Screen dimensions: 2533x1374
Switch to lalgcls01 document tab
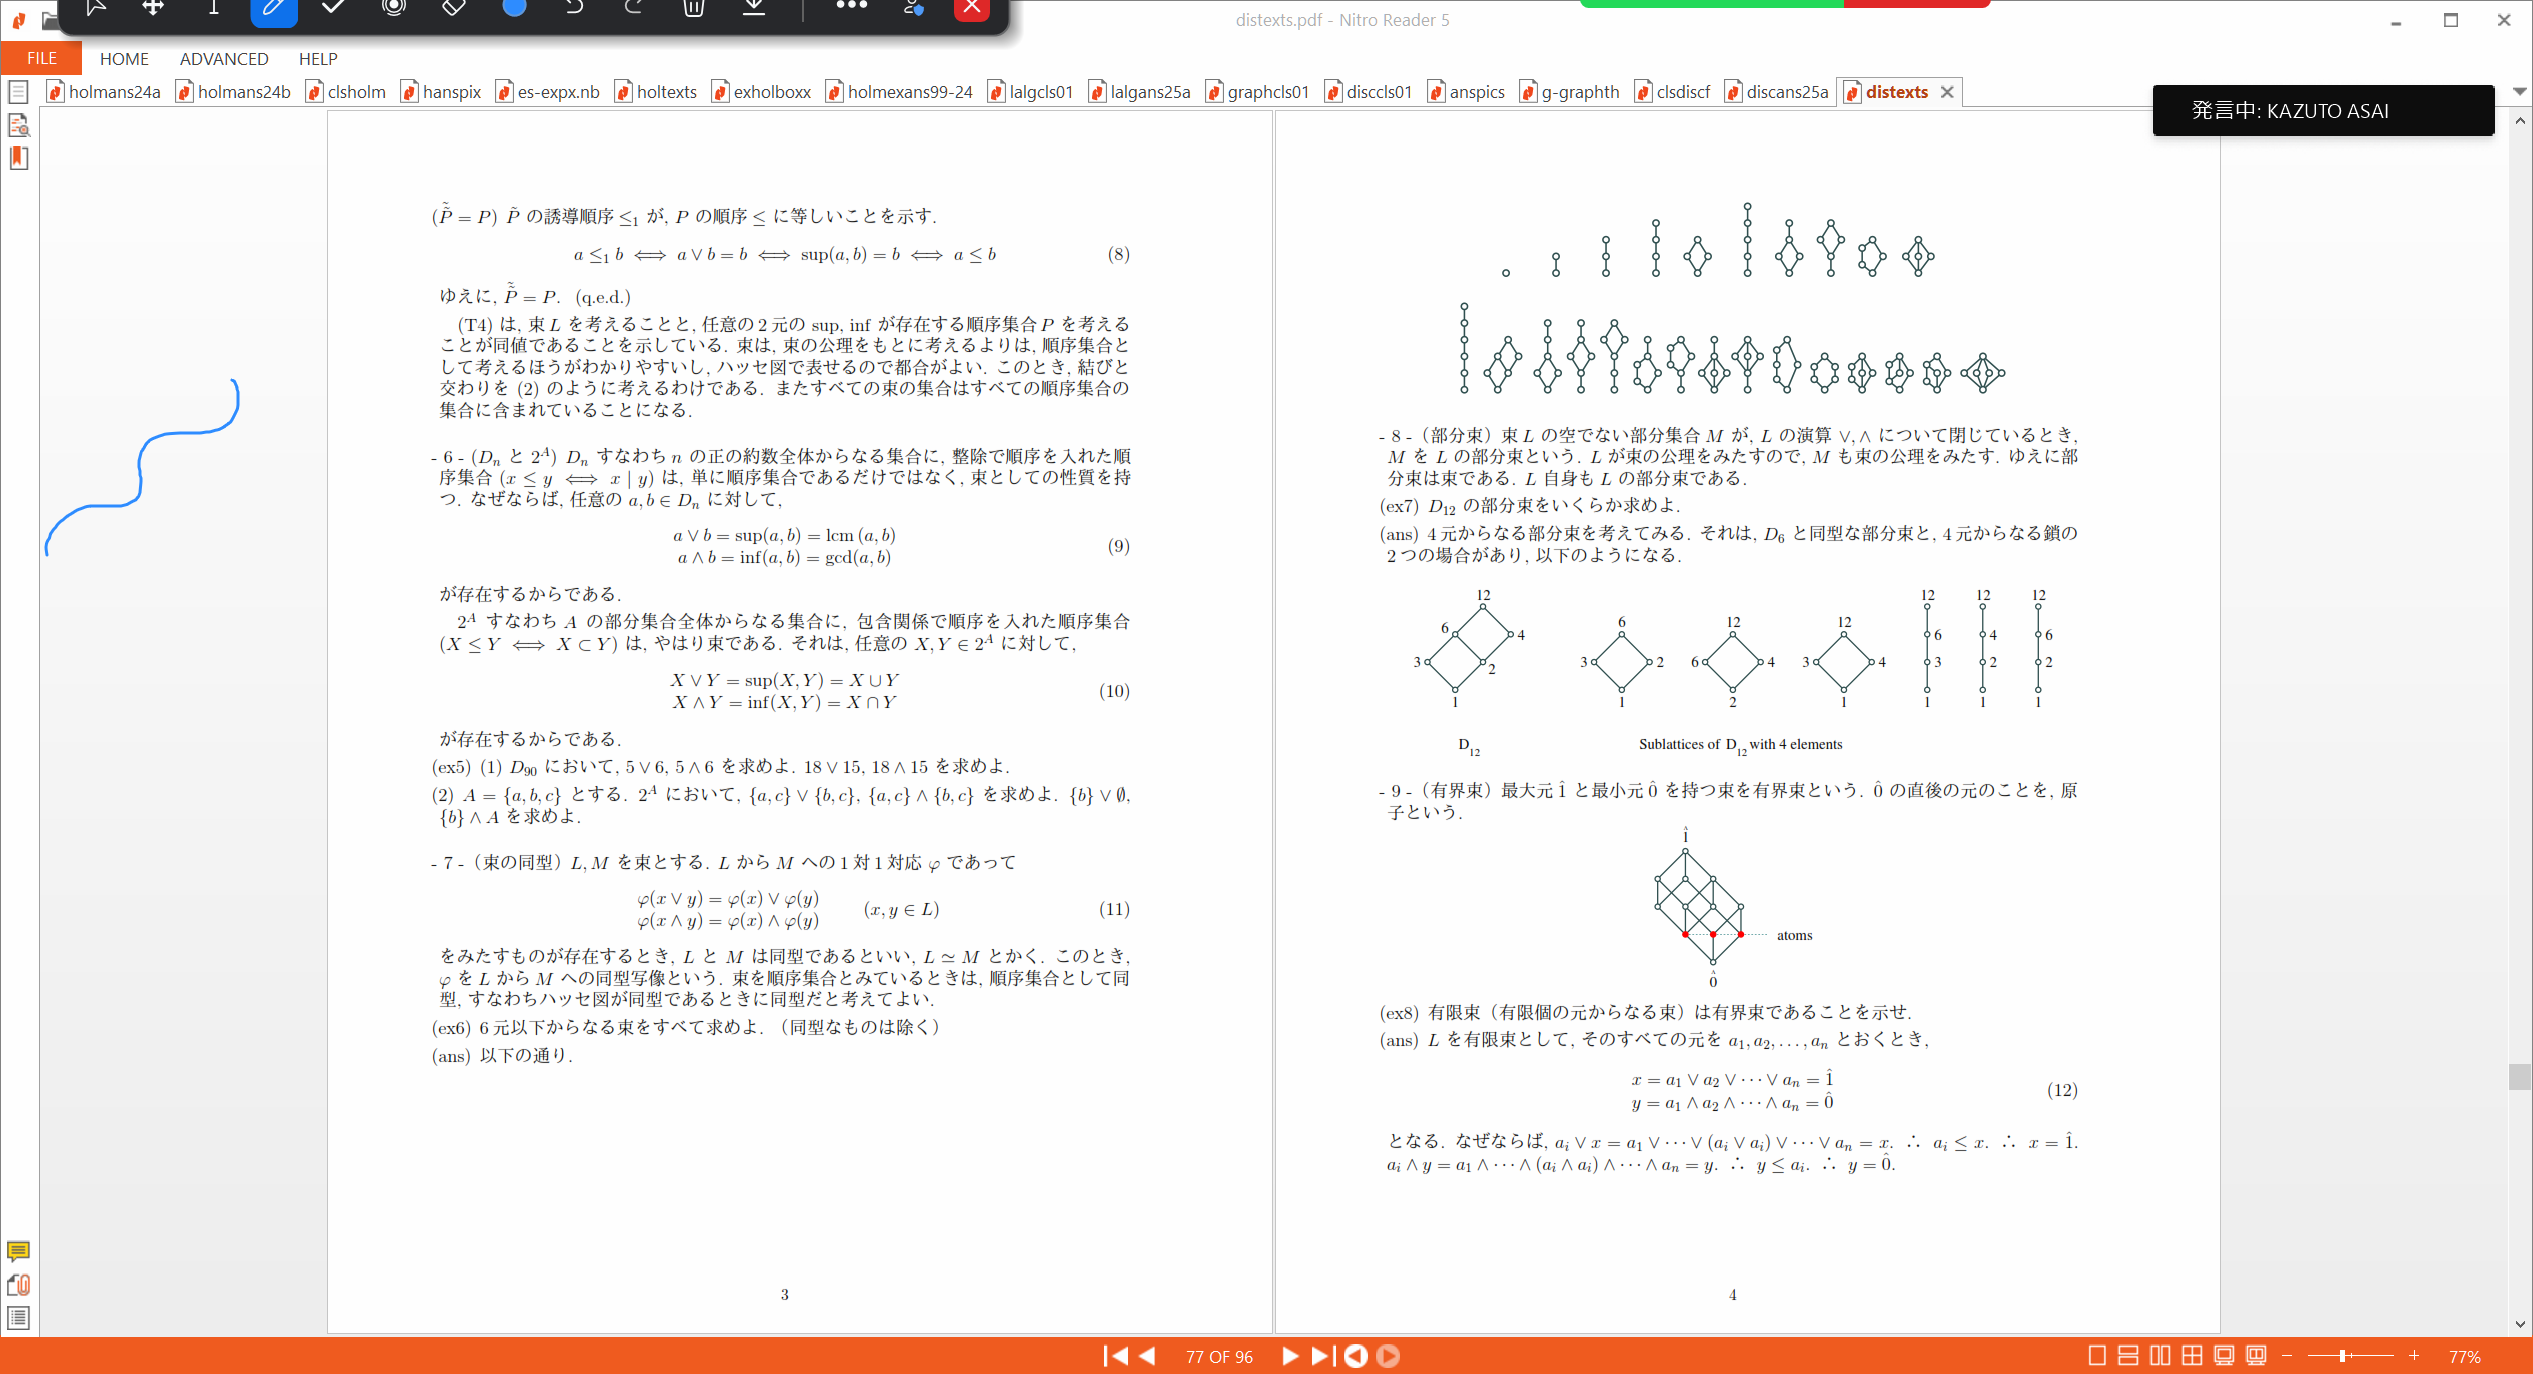1031,92
